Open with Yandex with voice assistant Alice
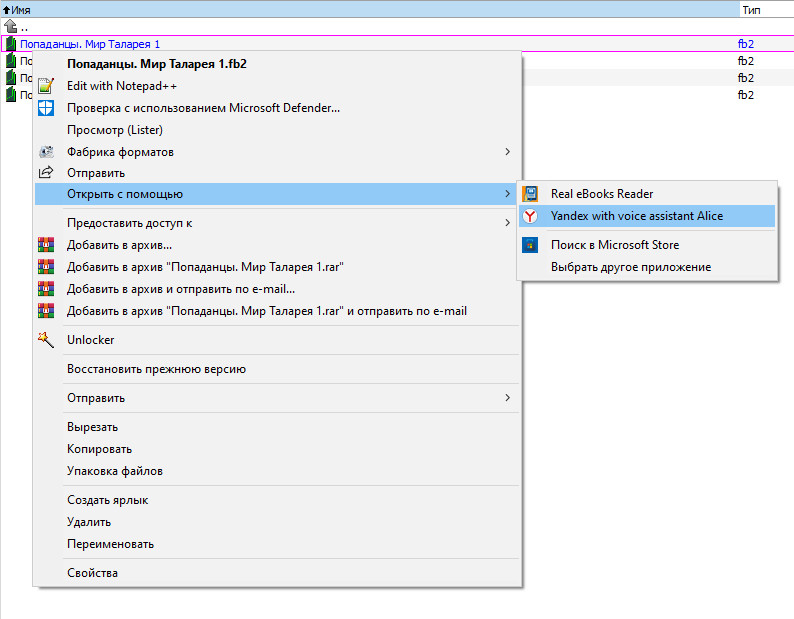This screenshot has width=794, height=619. (647, 216)
